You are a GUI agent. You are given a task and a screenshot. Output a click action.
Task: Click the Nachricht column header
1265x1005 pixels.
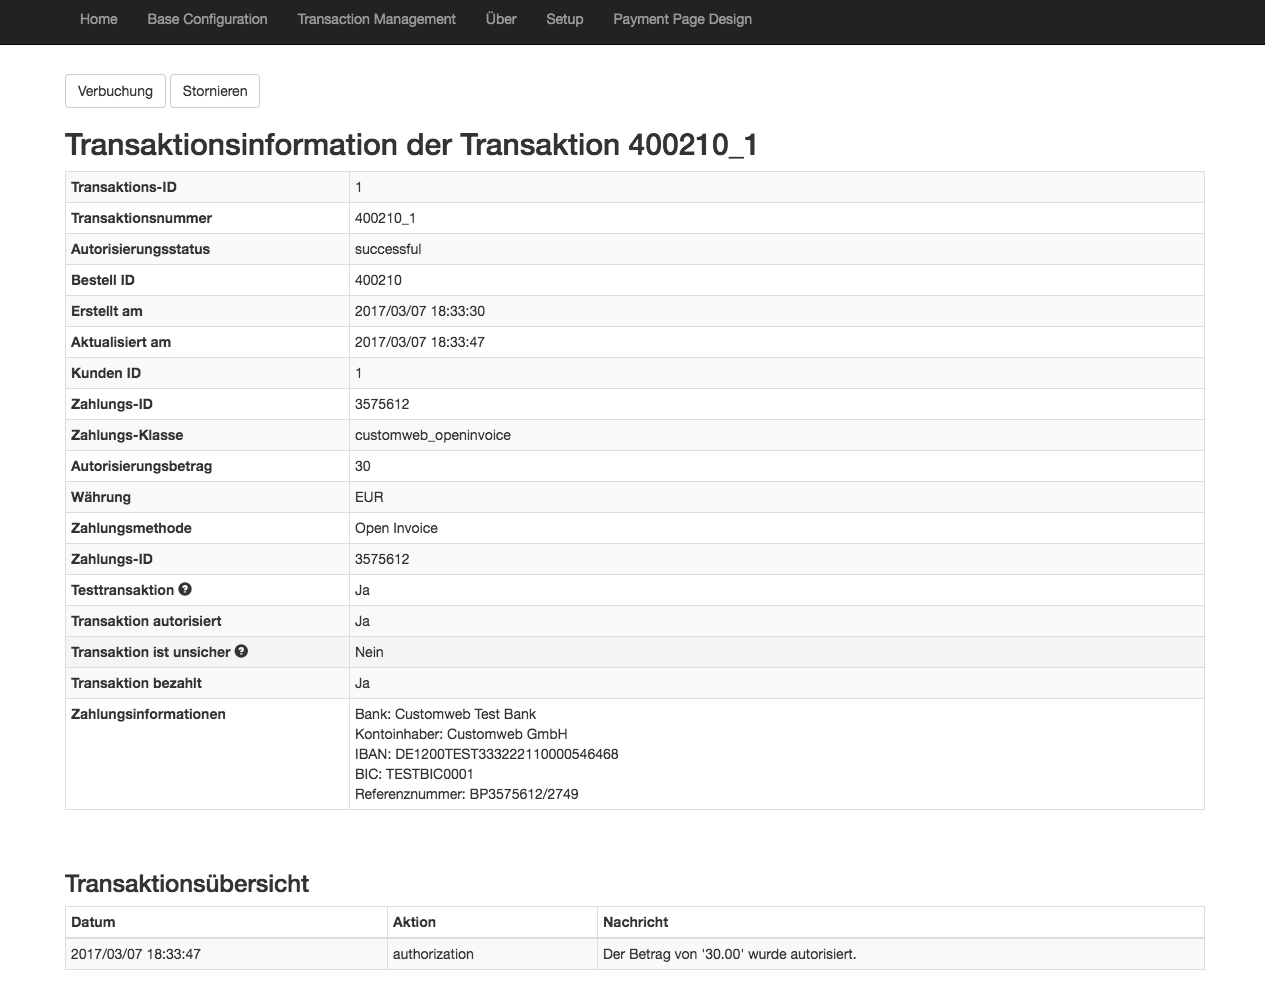click(x=635, y=922)
